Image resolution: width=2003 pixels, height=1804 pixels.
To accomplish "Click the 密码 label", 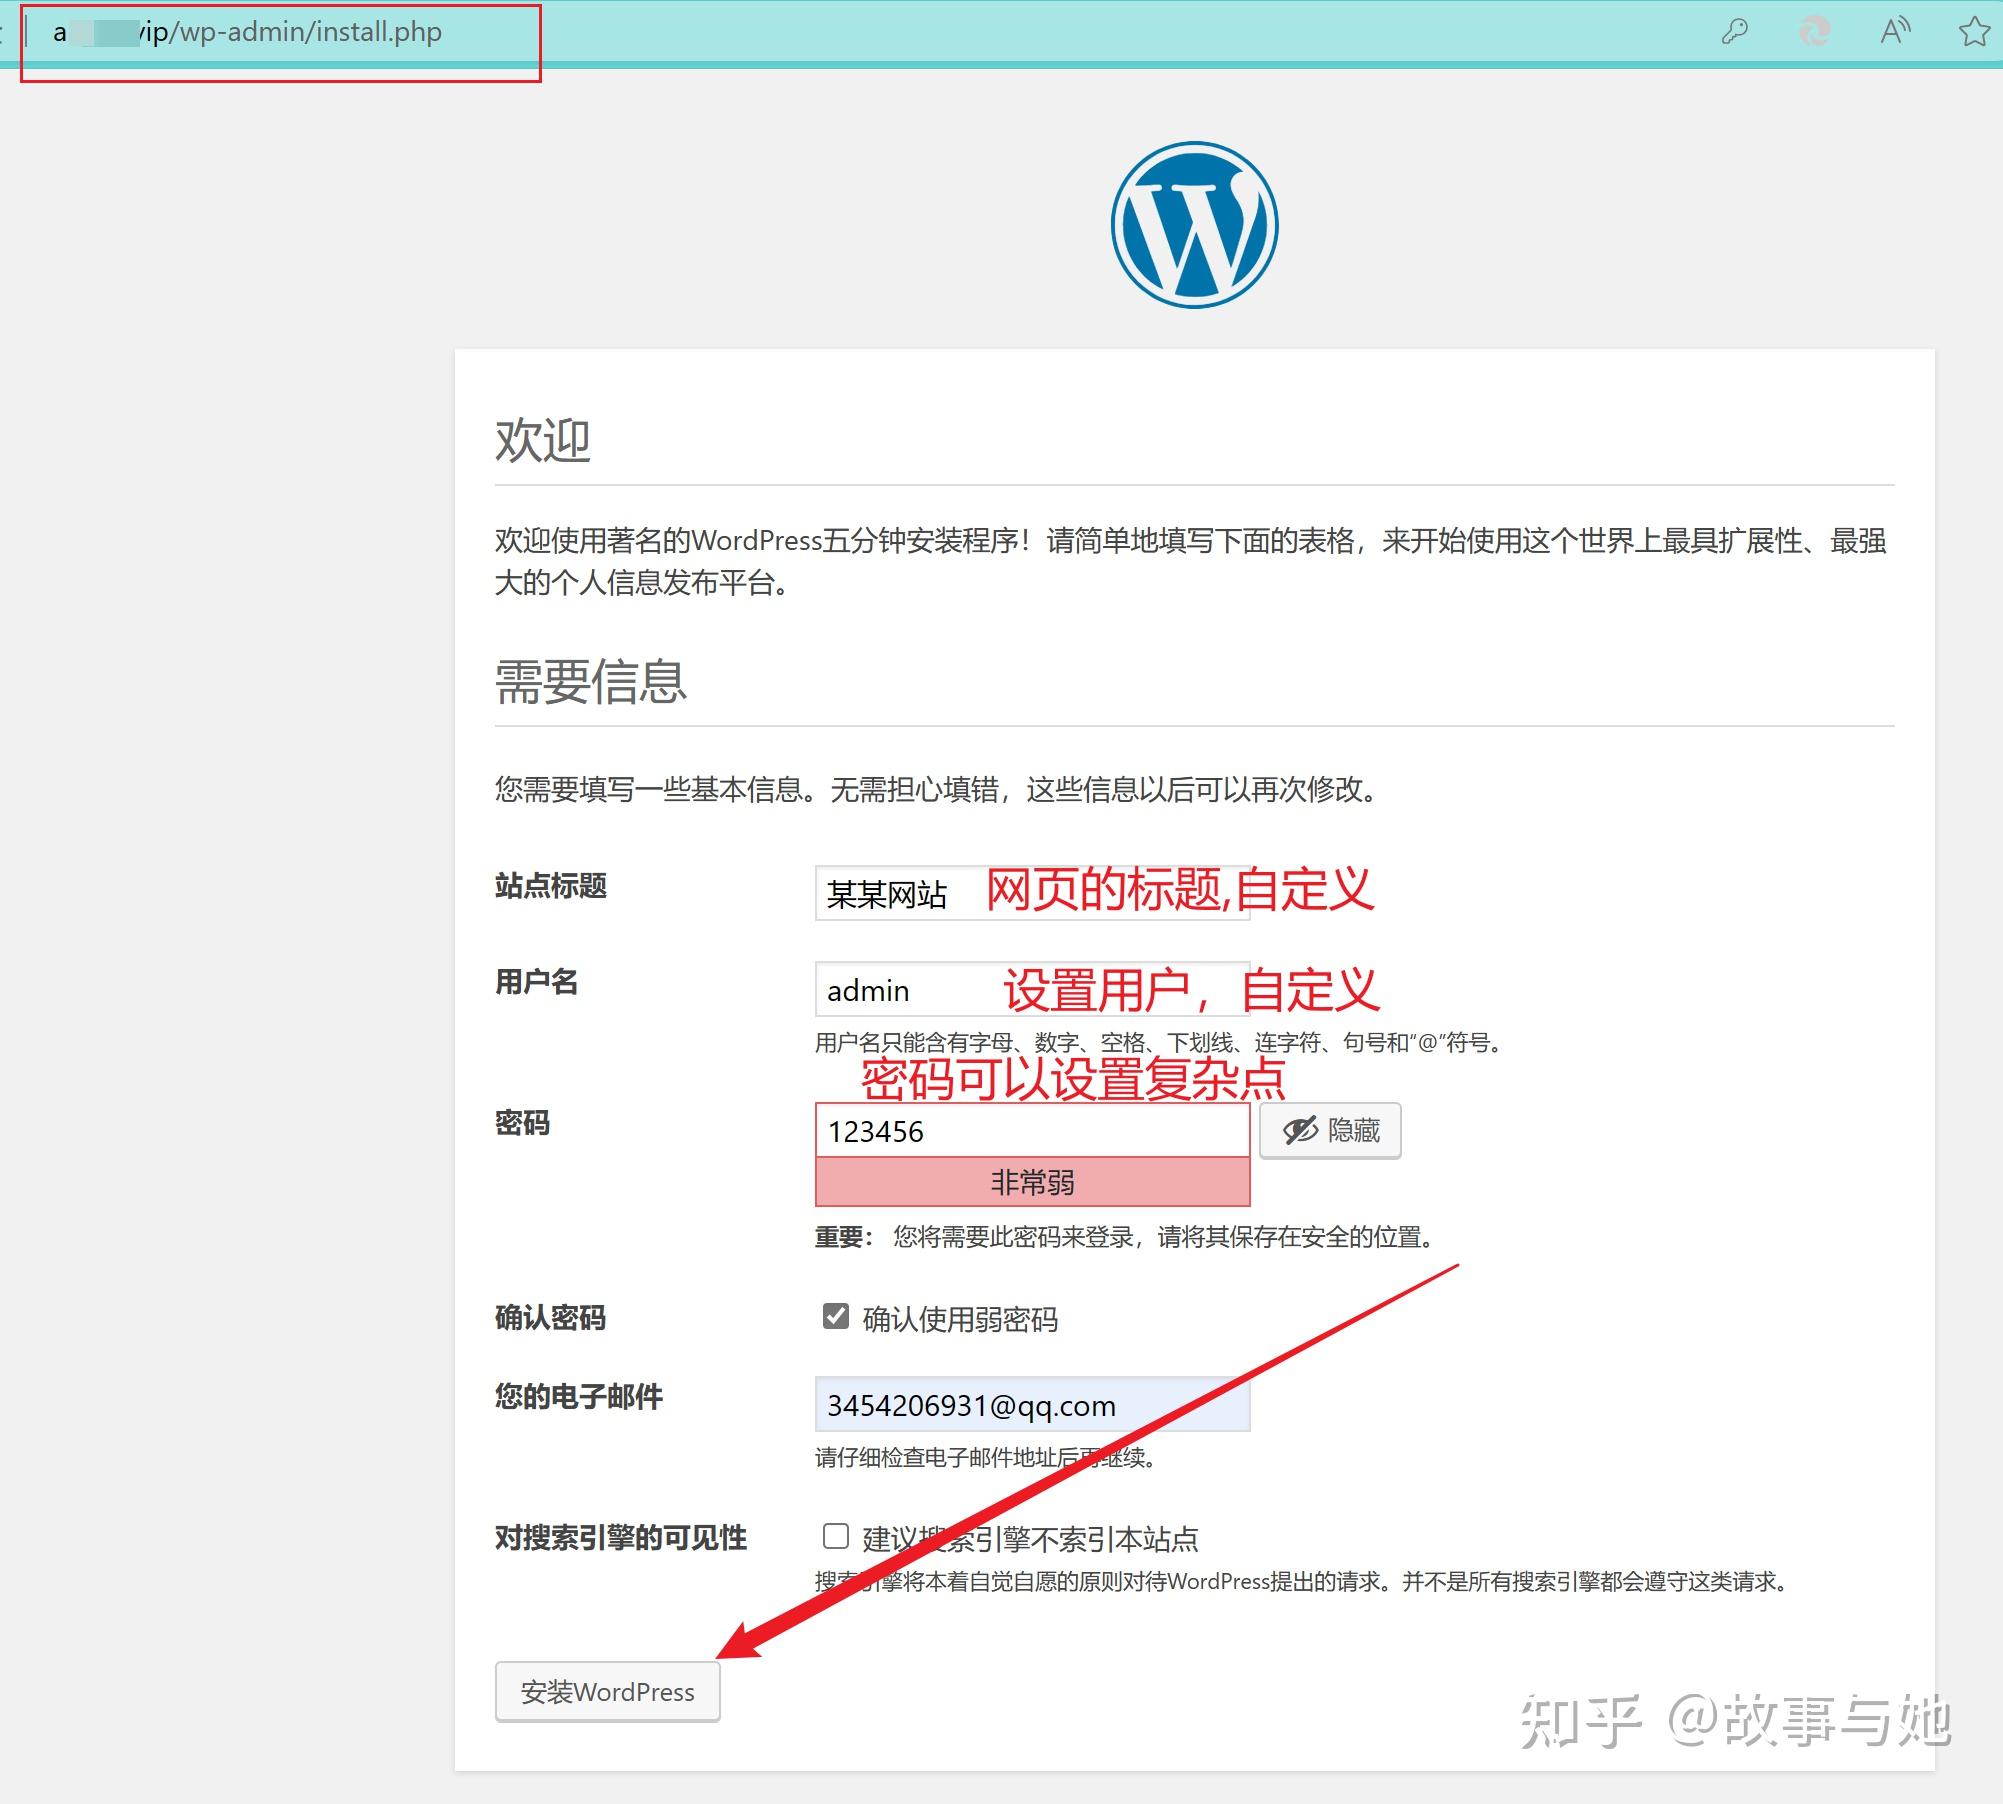I will [x=523, y=1123].
